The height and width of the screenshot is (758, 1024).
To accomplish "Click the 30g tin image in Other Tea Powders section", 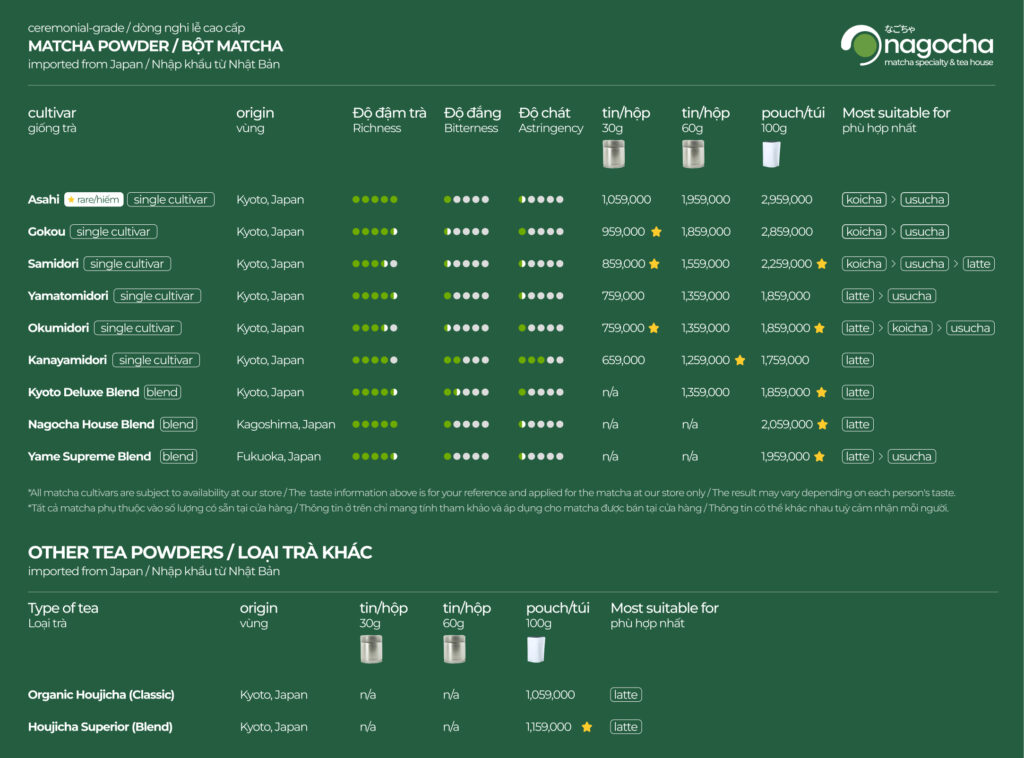I will (x=371, y=649).
